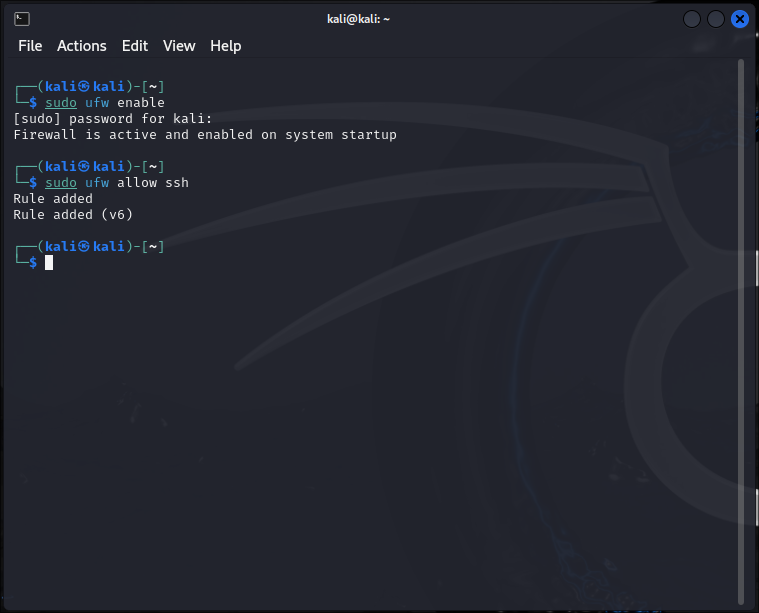Open the File menu

click(x=30, y=46)
